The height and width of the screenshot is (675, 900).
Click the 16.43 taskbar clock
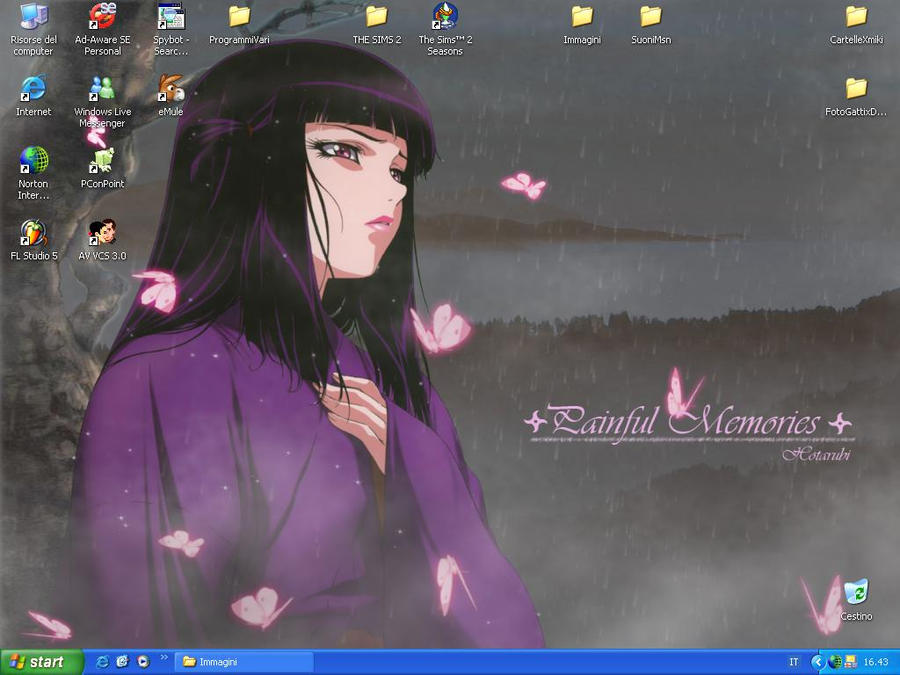pyautogui.click(x=876, y=662)
